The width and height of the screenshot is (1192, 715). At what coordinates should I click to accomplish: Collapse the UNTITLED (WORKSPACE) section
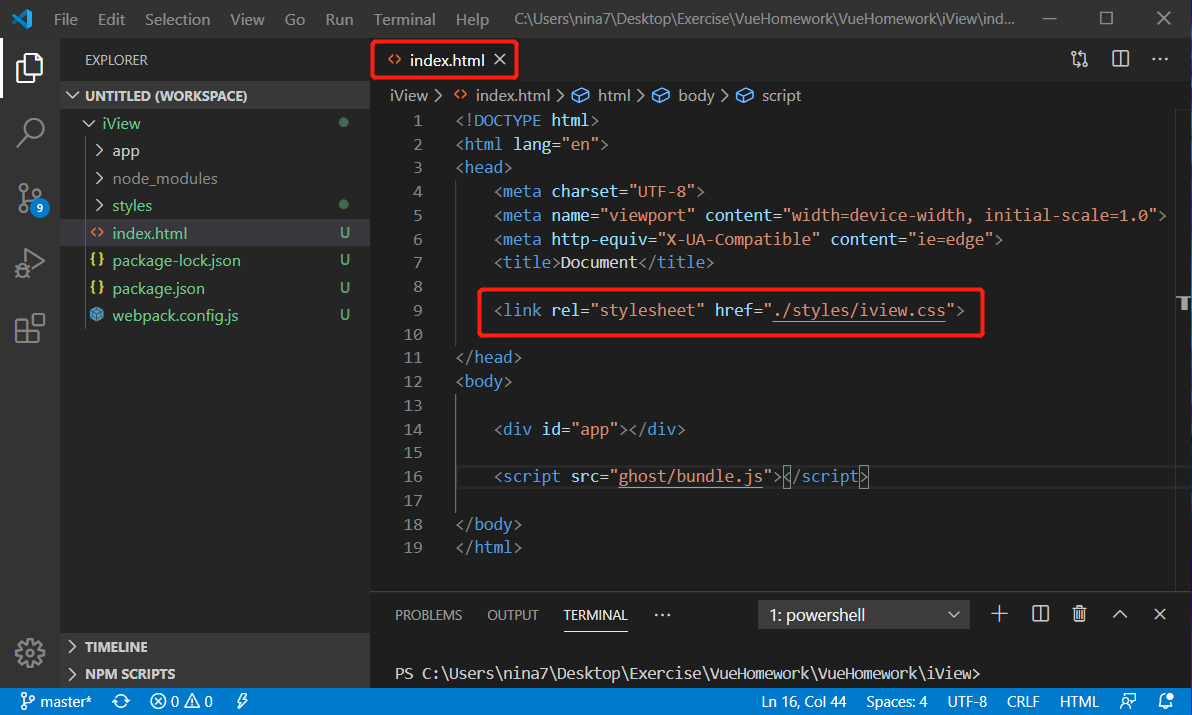click(x=215, y=96)
